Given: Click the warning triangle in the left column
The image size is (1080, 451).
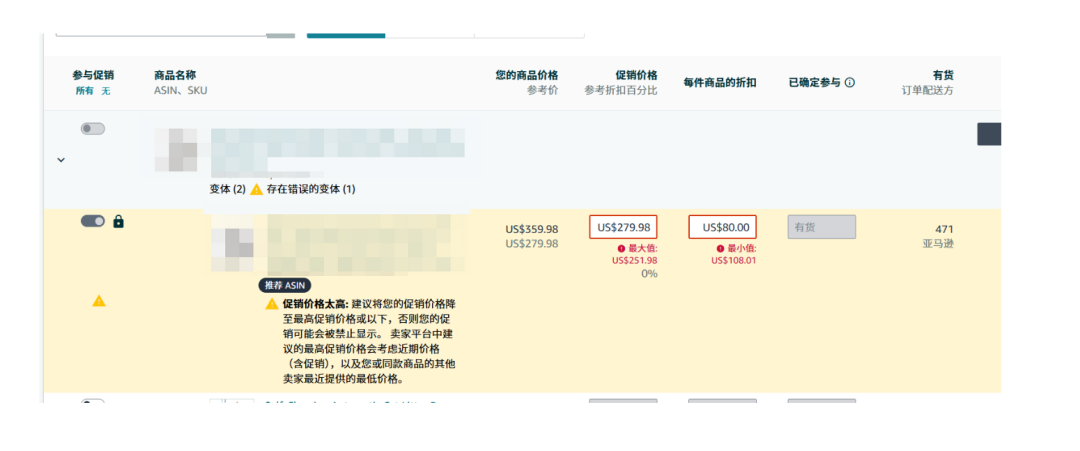Looking at the screenshot, I should [99, 300].
